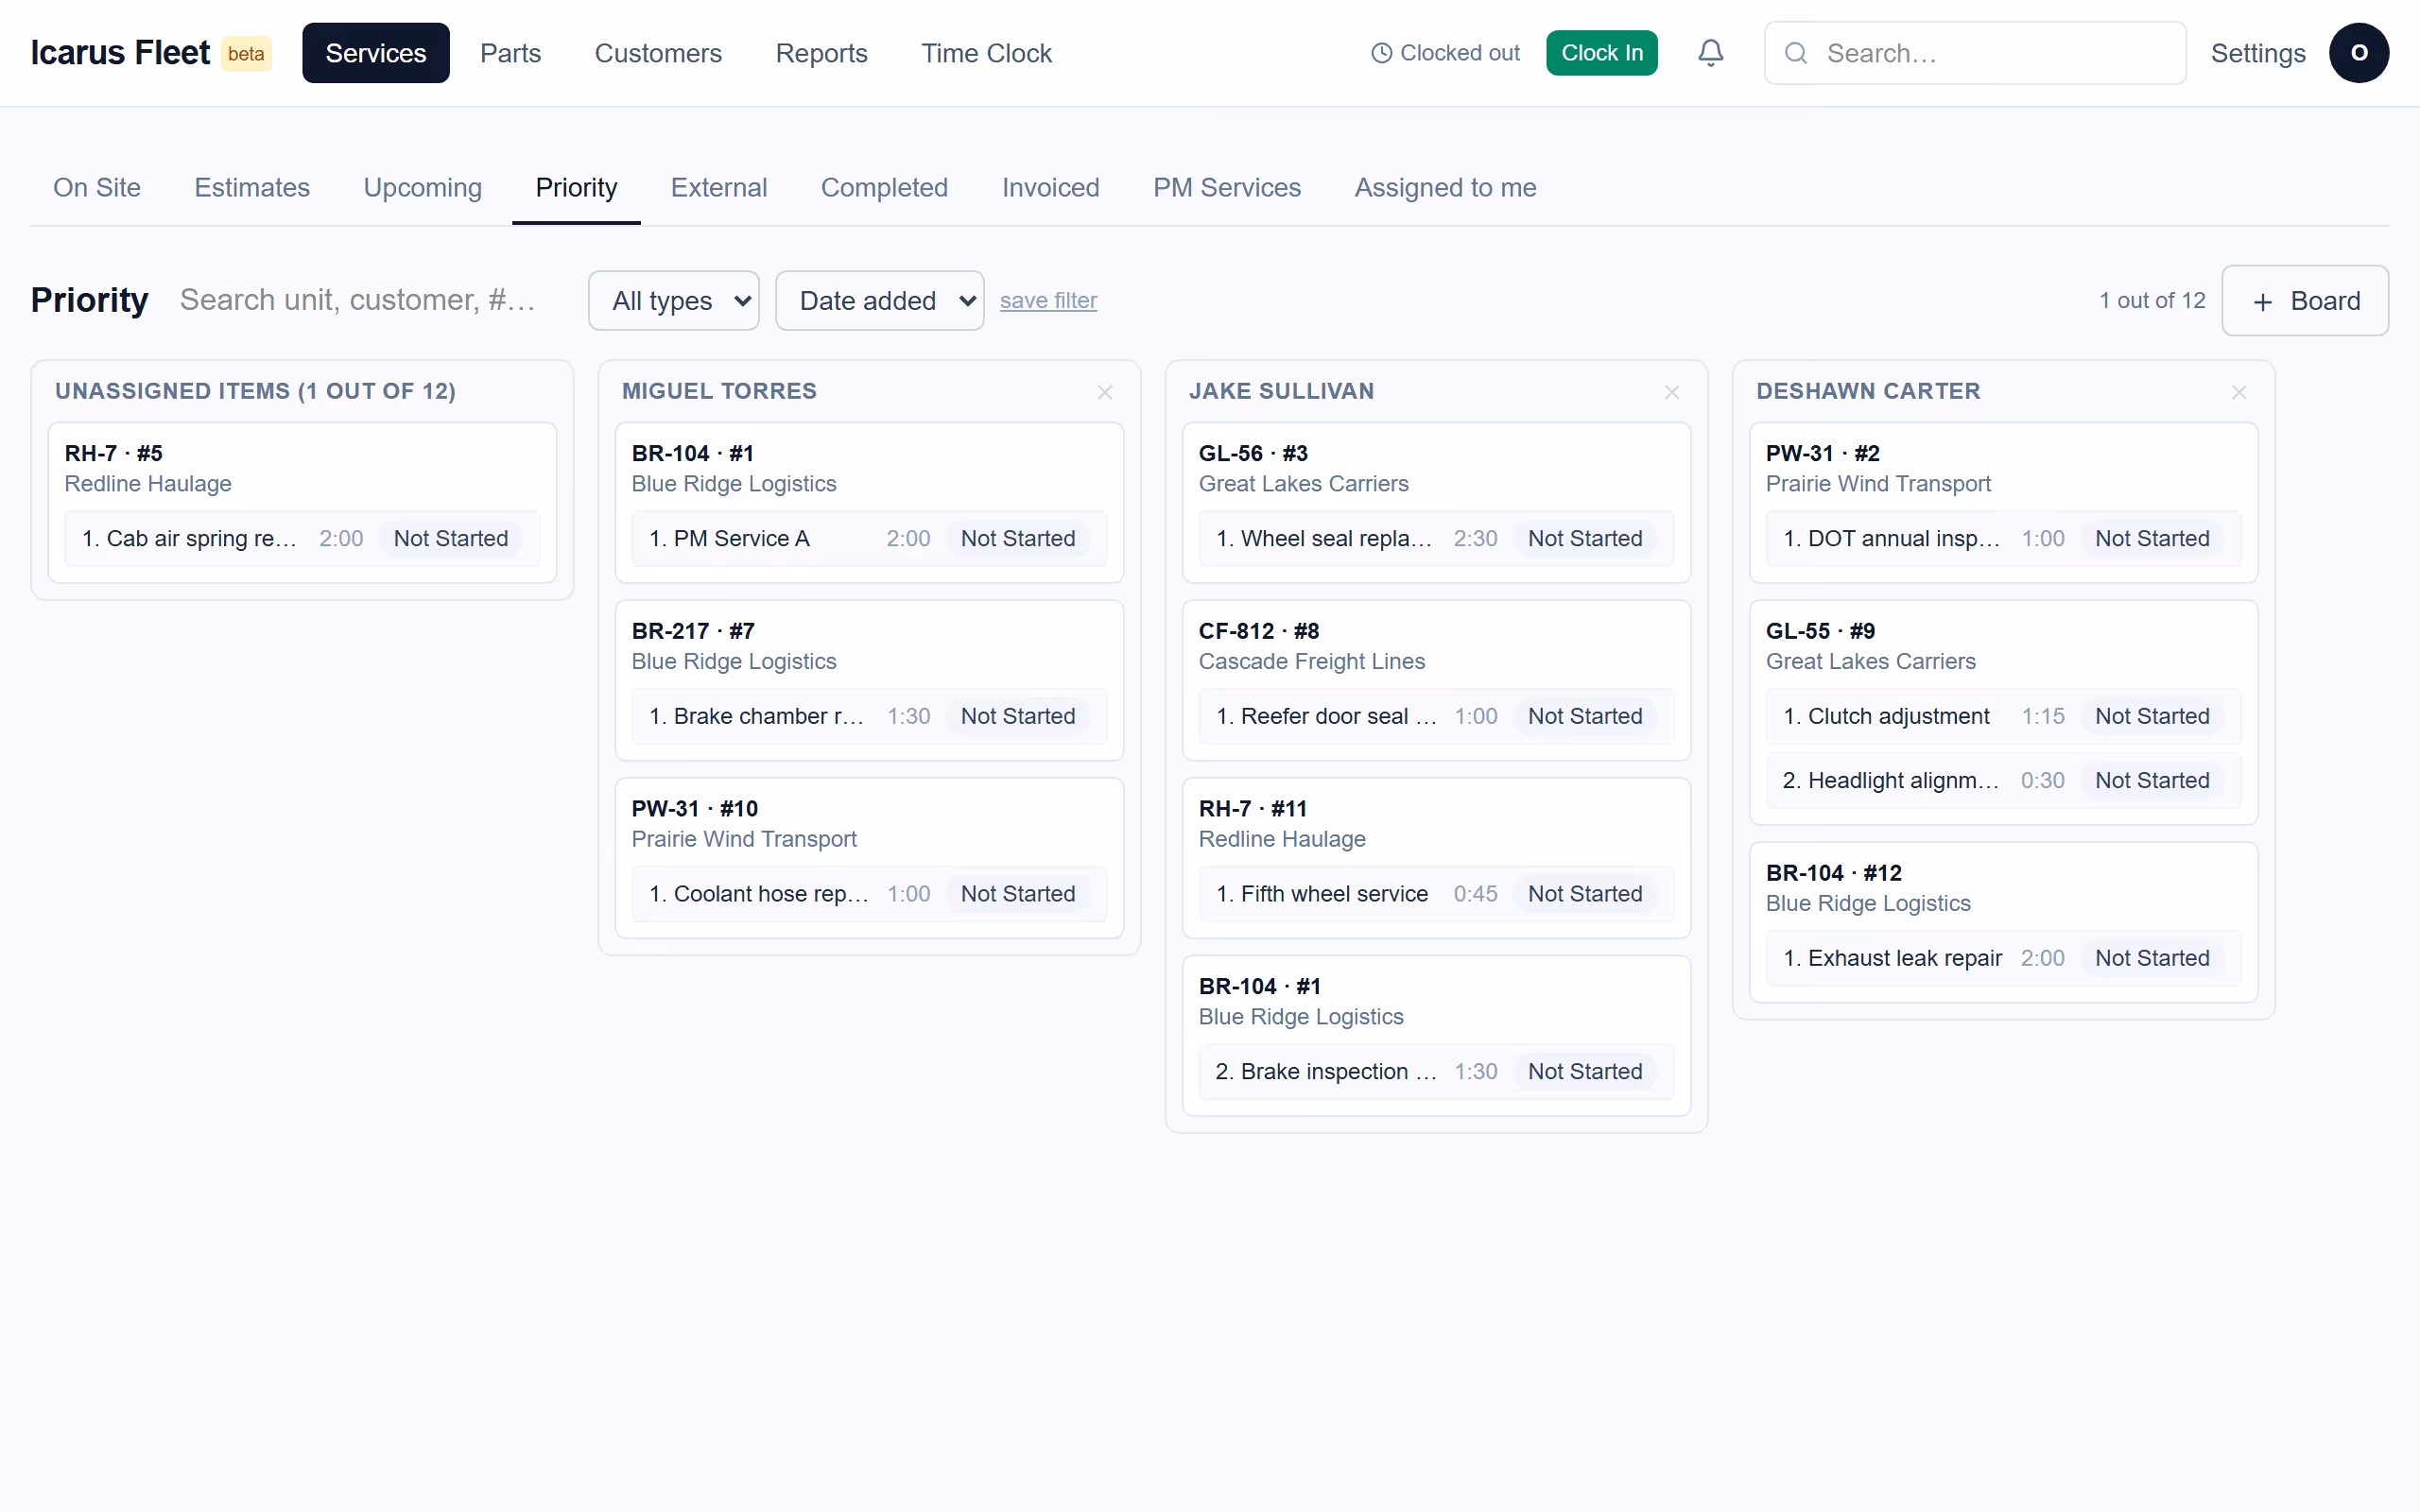The width and height of the screenshot is (2420, 1512).
Task: Remove the Deshawn Carter column
Action: 2238,392
